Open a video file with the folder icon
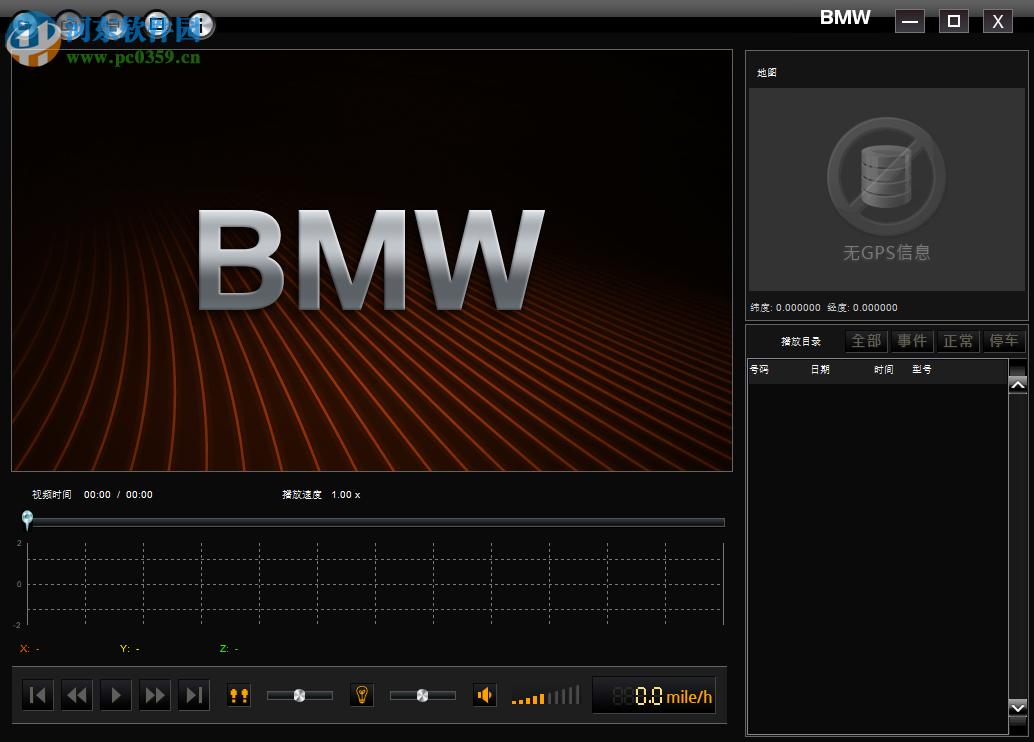 click(24, 25)
